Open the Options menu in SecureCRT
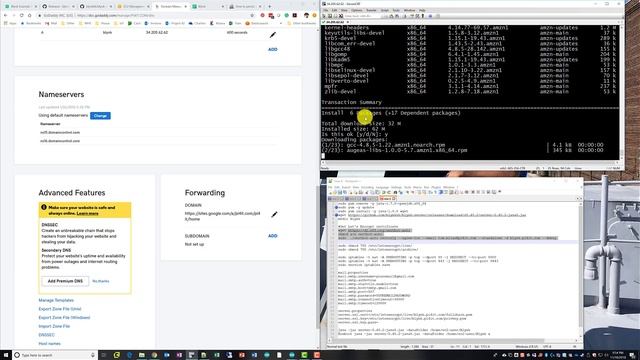The height and width of the screenshot is (360, 640). tap(356, 10)
